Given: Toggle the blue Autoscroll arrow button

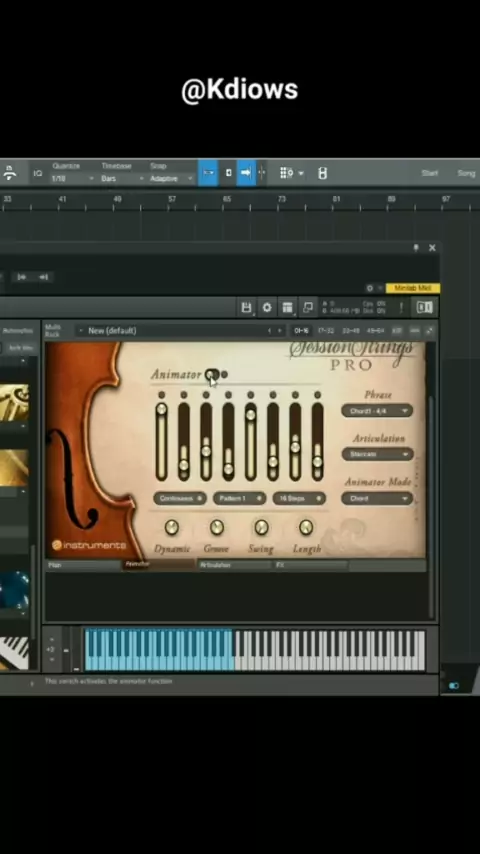Looking at the screenshot, I should tap(246, 173).
